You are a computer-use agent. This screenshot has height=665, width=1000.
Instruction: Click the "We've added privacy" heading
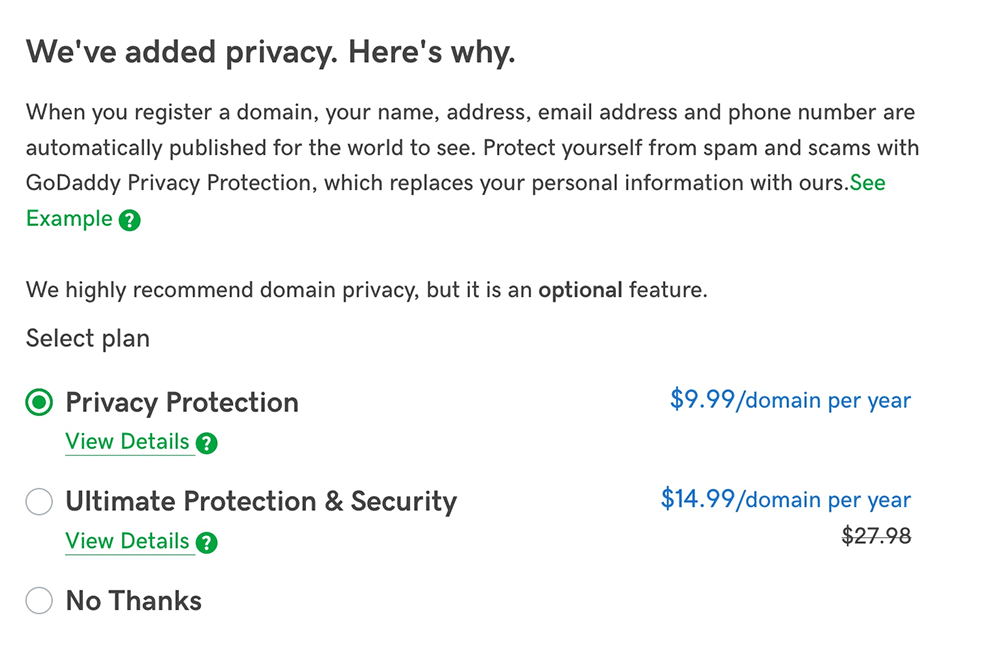[270, 52]
